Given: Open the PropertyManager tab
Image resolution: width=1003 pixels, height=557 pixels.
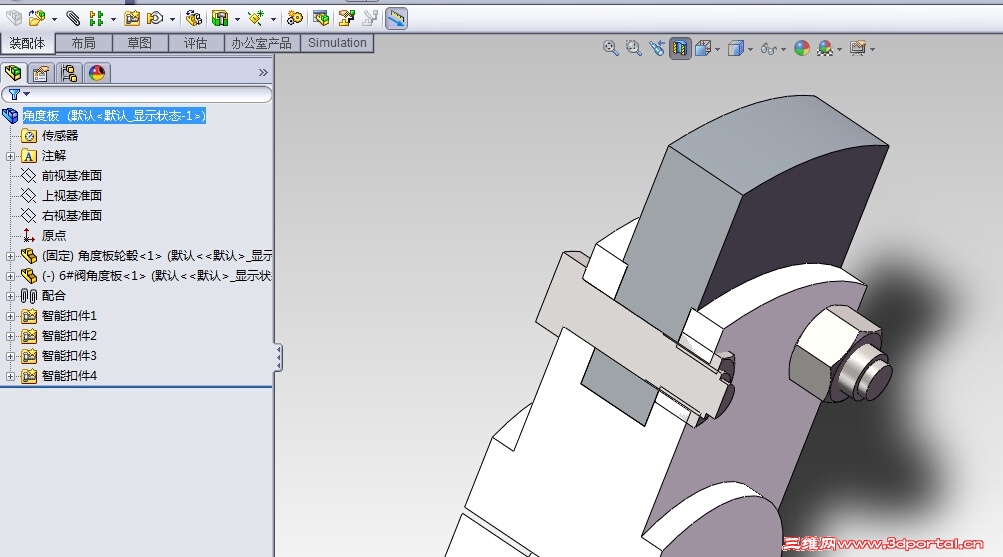Looking at the screenshot, I should pyautogui.click(x=41, y=73).
